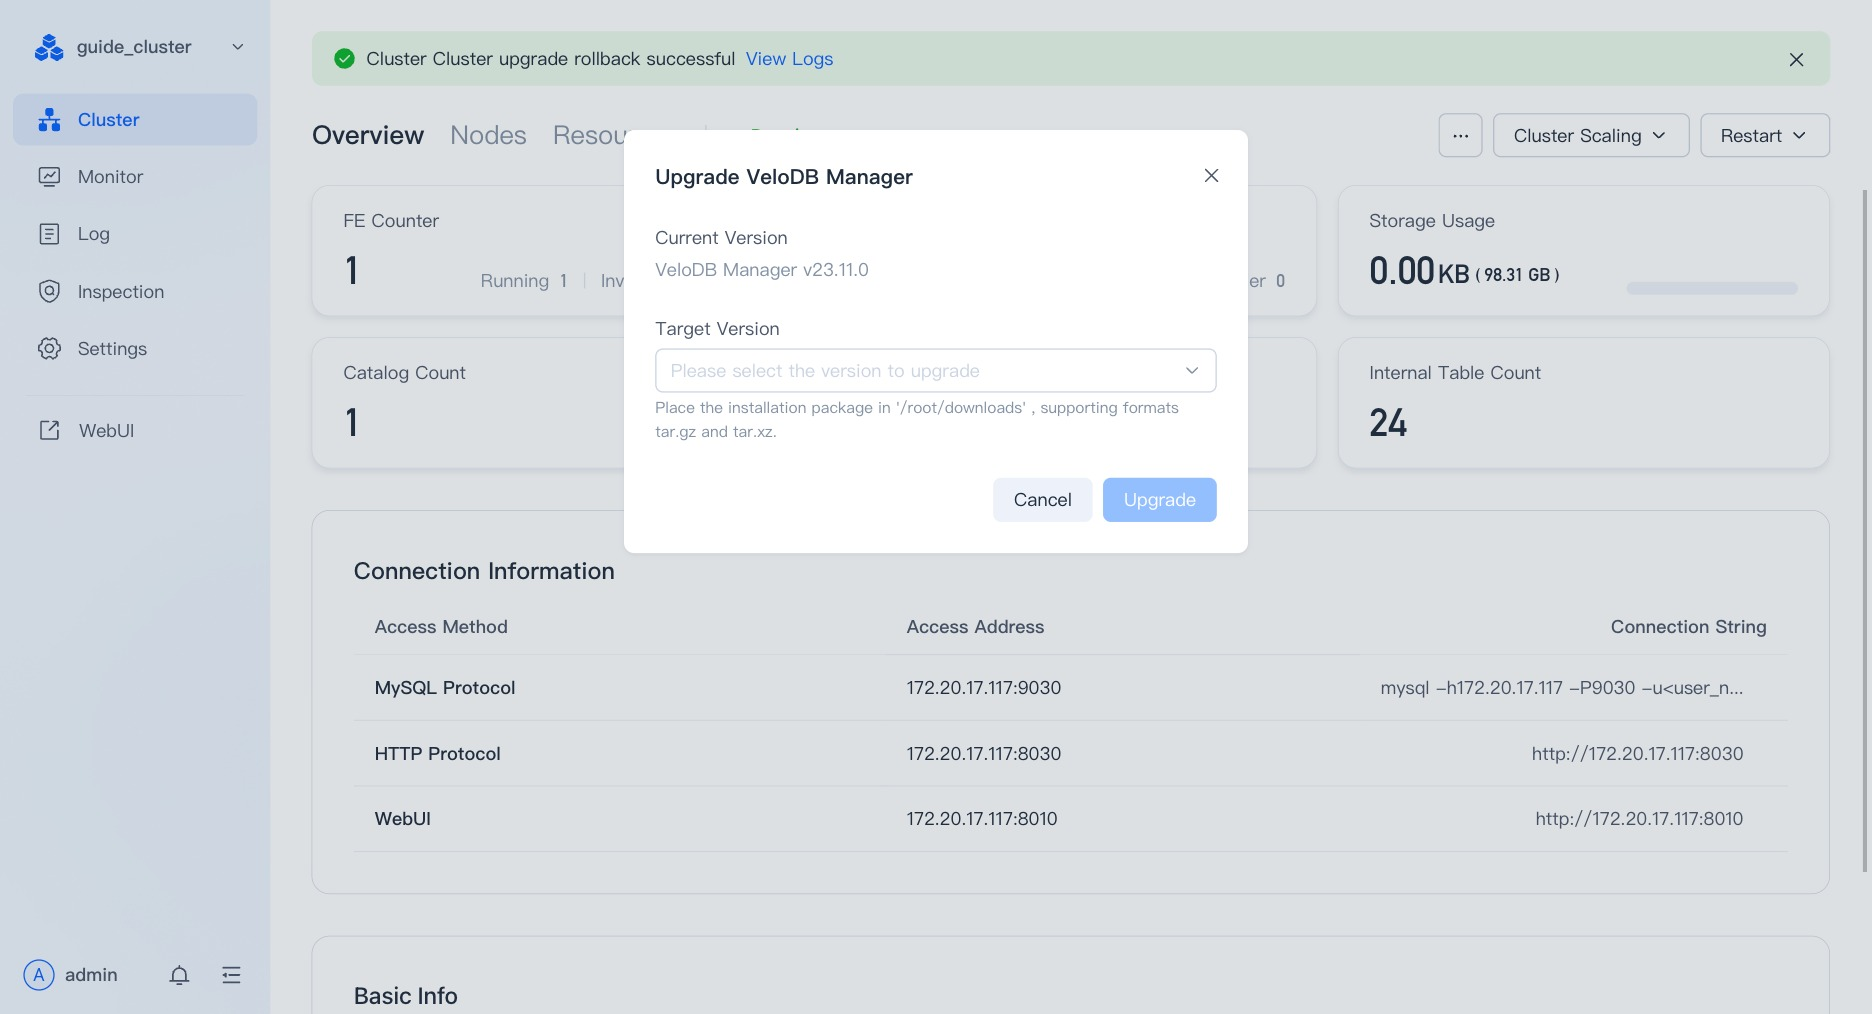Click the Upgrade button
Screen dimensions: 1872x1014
(x=1159, y=500)
